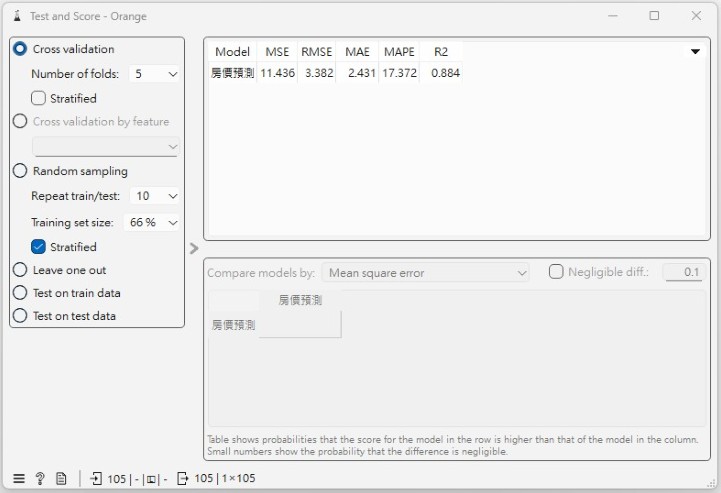Collapse the left panel with the arrow handle

pyautogui.click(x=194, y=248)
